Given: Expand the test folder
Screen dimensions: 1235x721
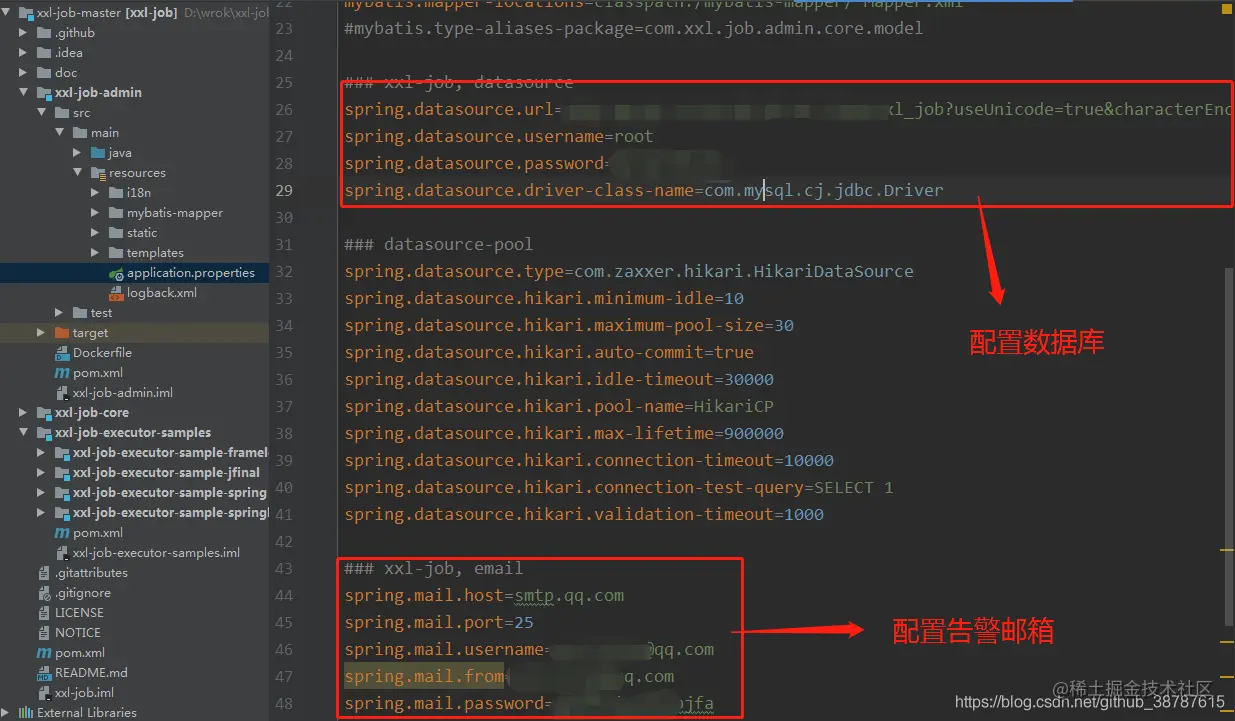Looking at the screenshot, I should (60, 313).
